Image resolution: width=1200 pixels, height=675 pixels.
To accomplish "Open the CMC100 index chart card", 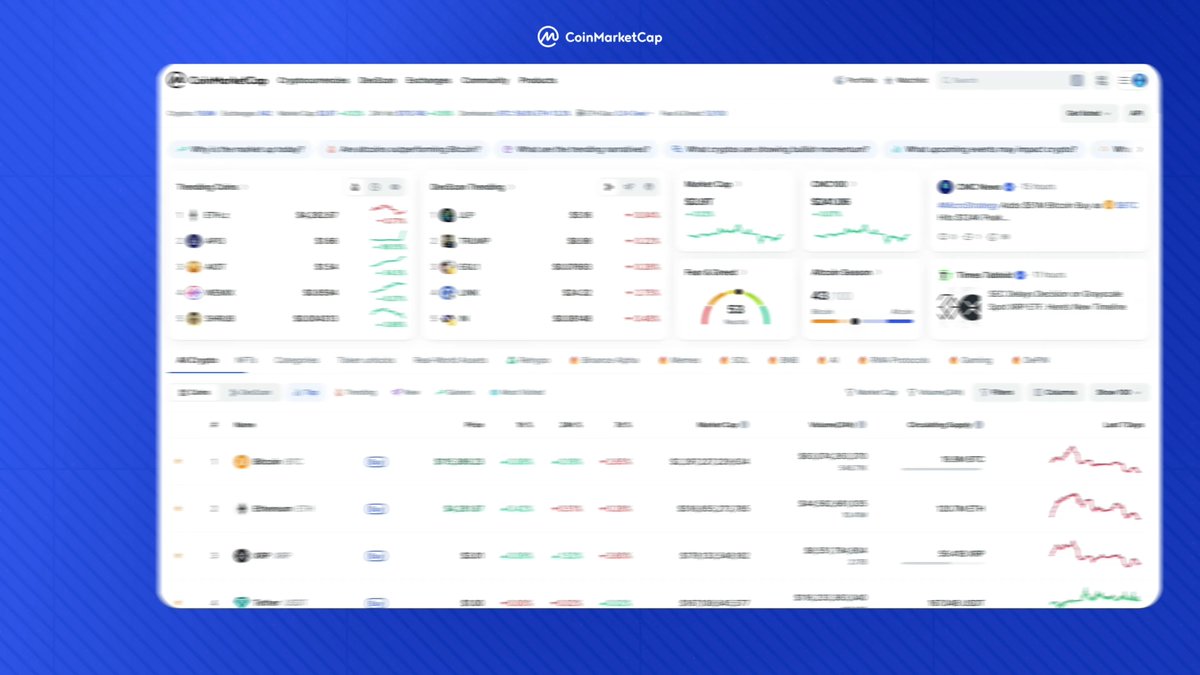I will 861,211.
